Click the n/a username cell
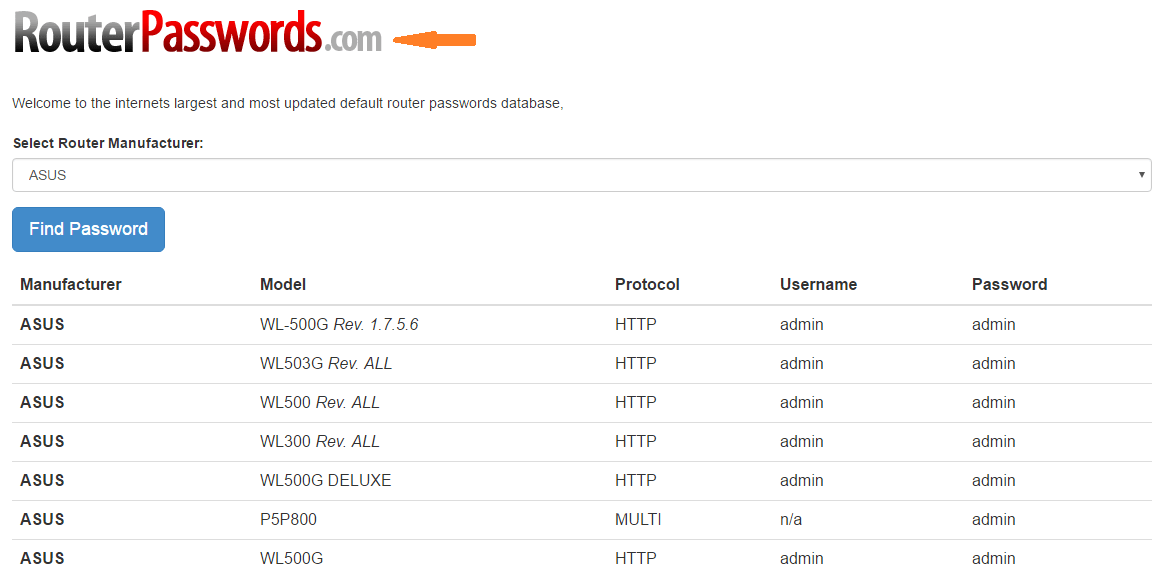Image resolution: width=1165 pixels, height=581 pixels. pyautogui.click(x=791, y=519)
